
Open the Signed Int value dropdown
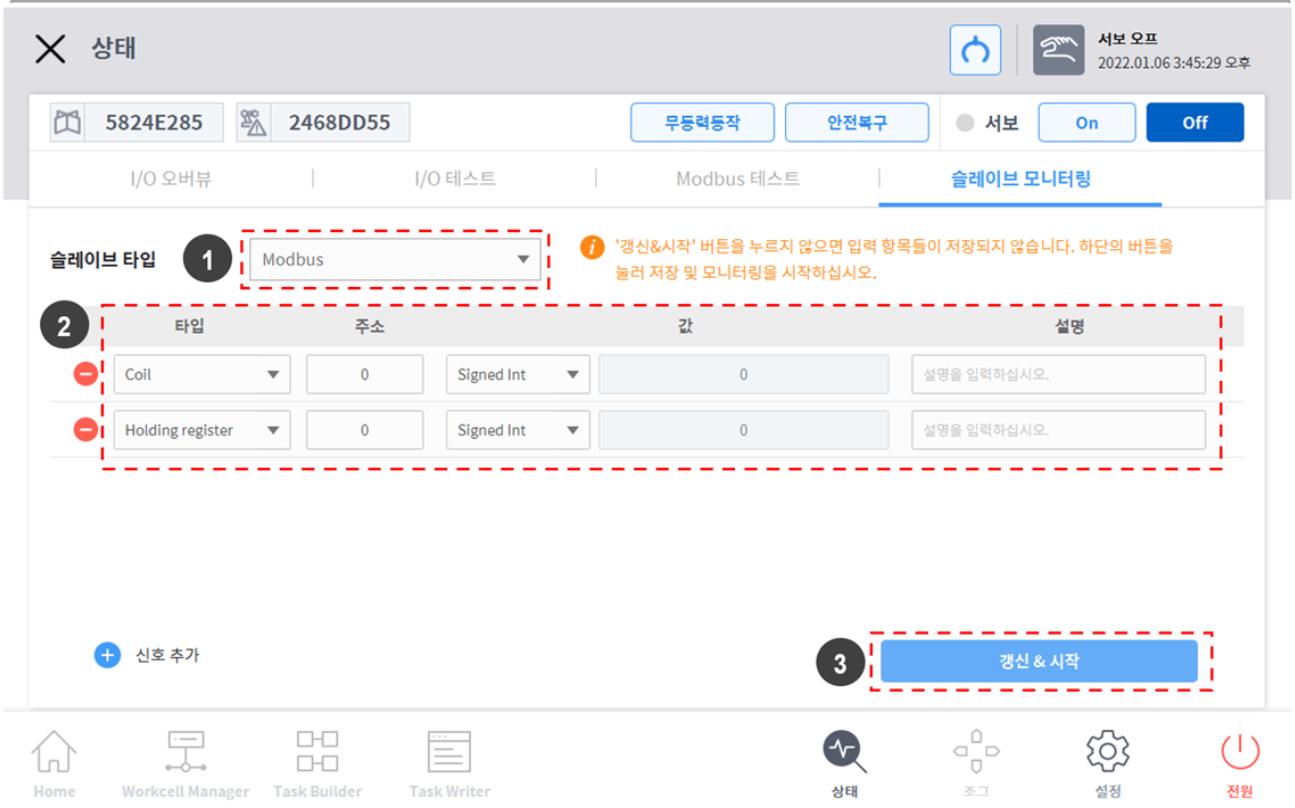pyautogui.click(x=517, y=374)
